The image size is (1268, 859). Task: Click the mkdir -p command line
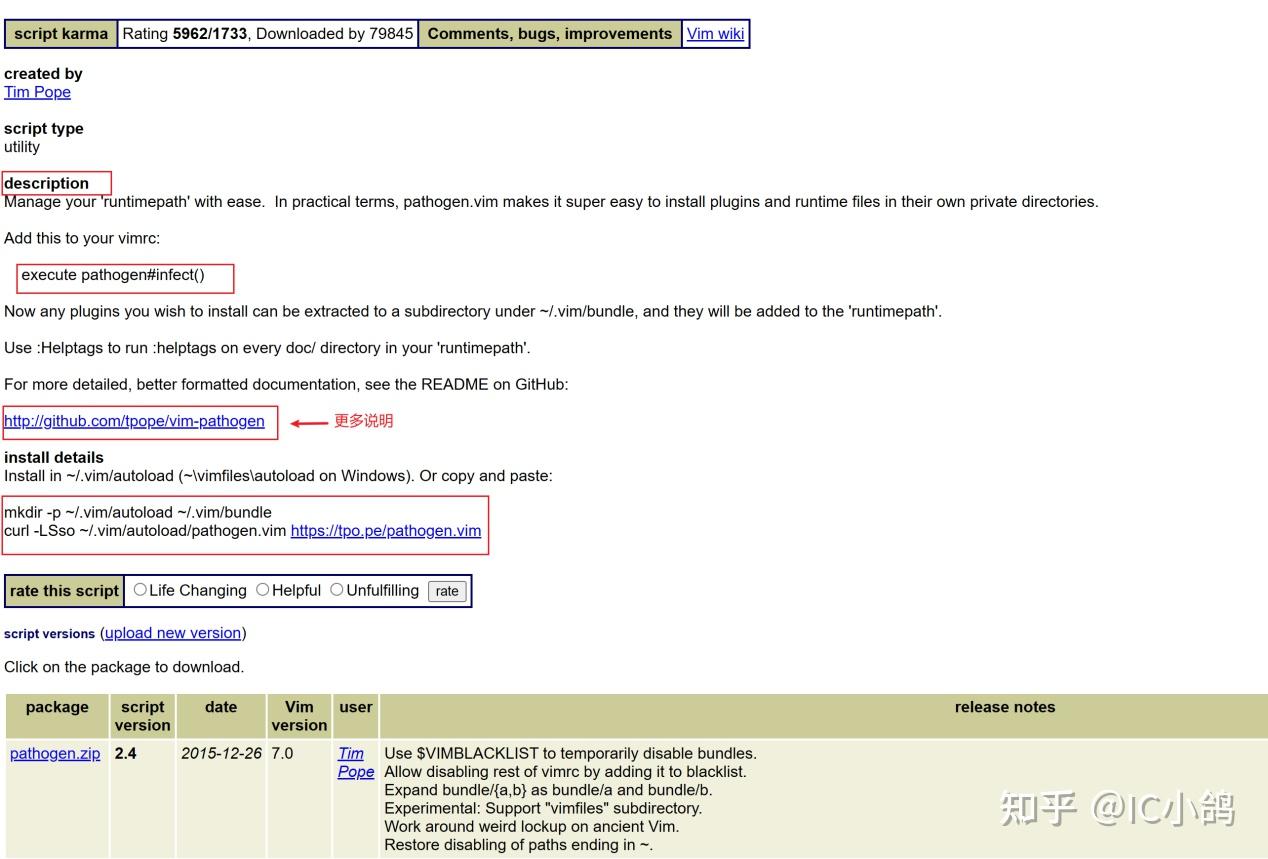click(x=138, y=513)
